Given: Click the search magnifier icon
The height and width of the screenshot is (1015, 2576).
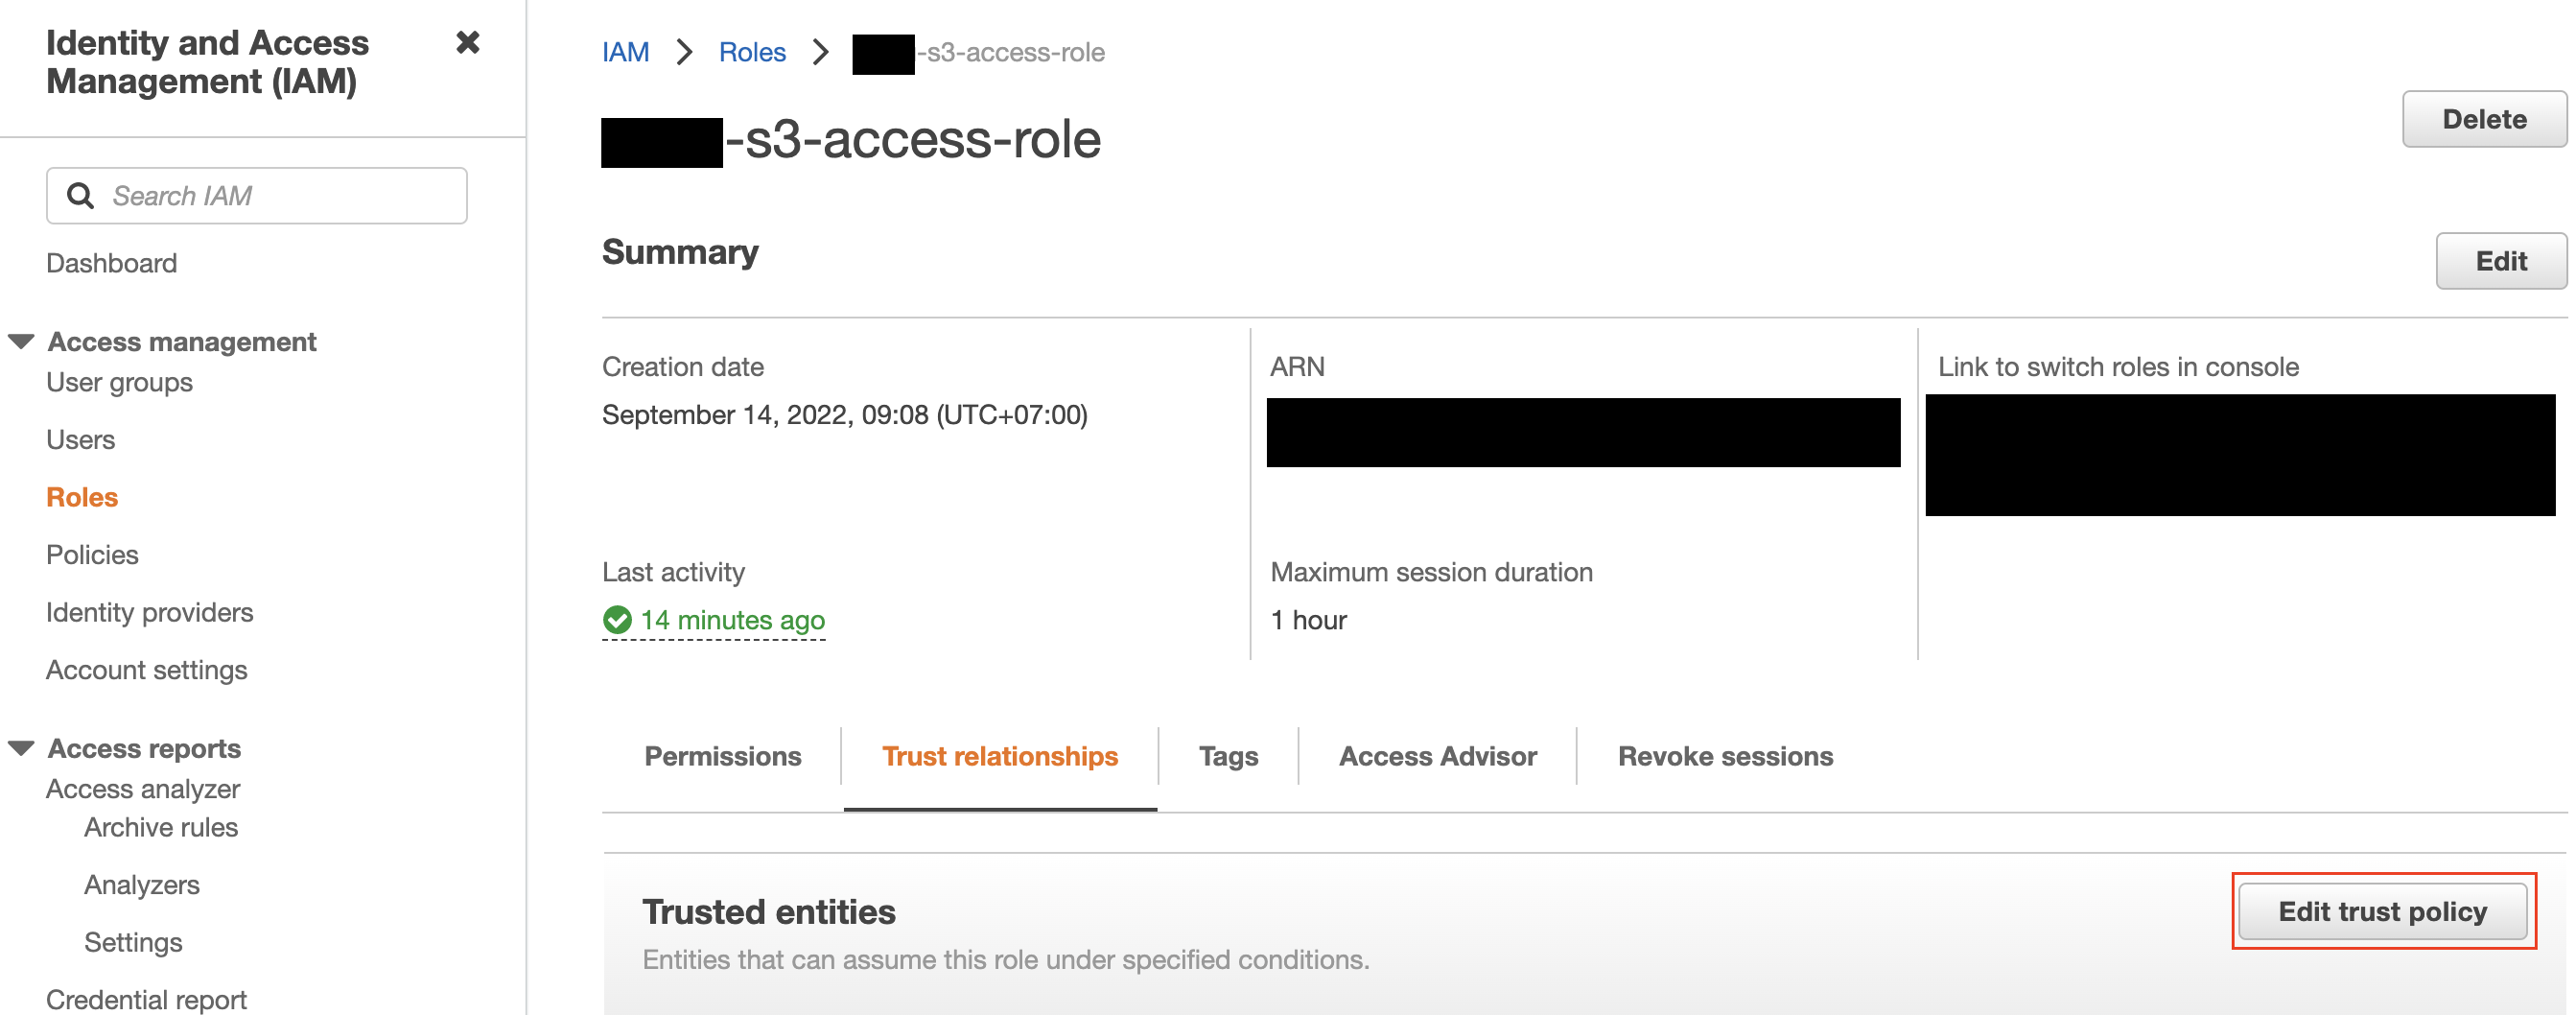Looking at the screenshot, I should coord(81,196).
